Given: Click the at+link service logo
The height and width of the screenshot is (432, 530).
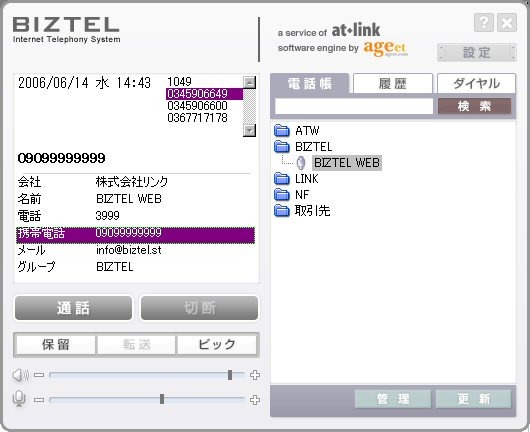Looking at the screenshot, I should [x=356, y=31].
